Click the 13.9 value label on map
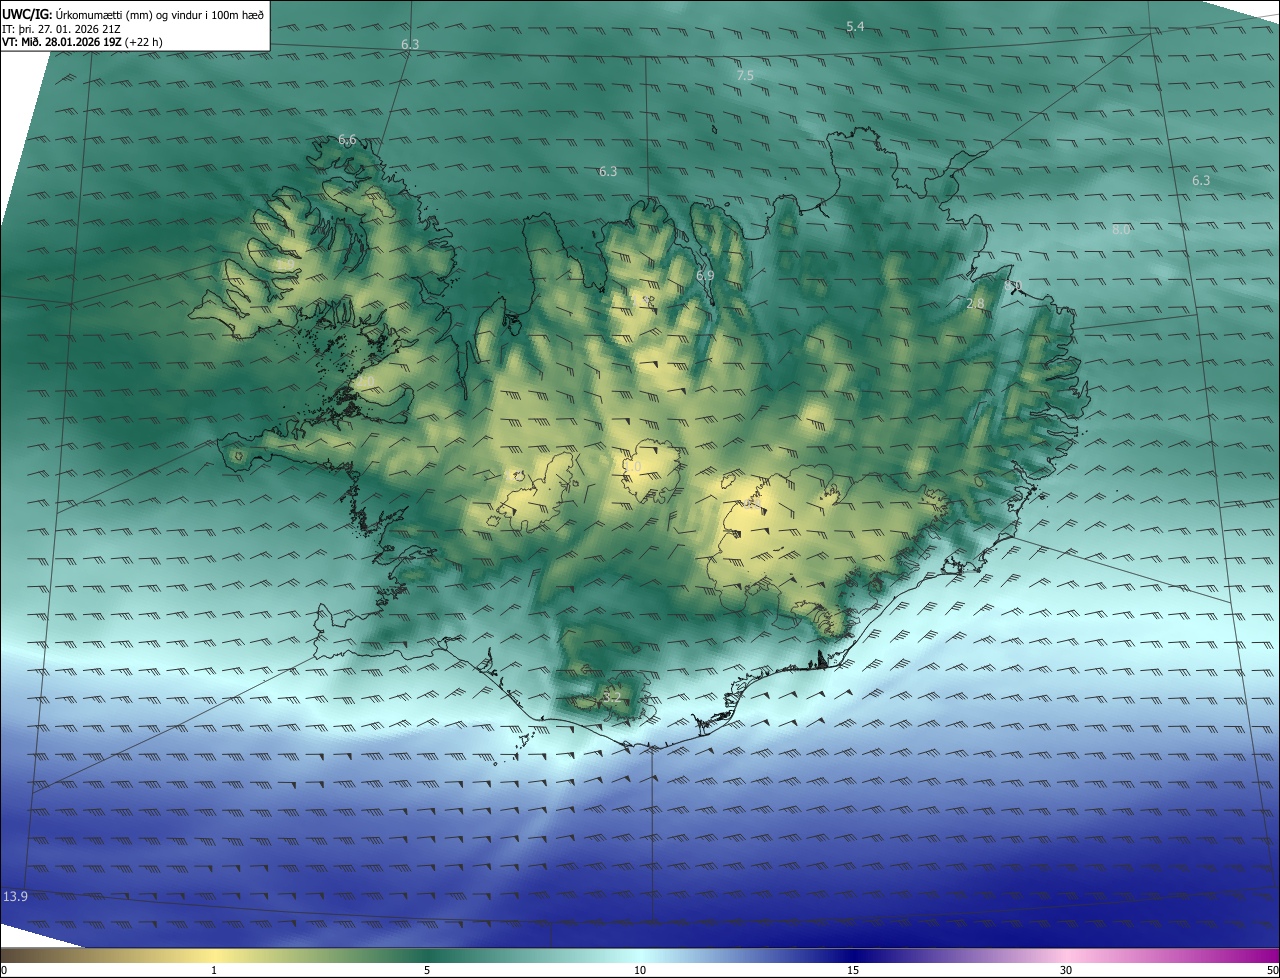Image resolution: width=1280 pixels, height=978 pixels. (x=15, y=896)
